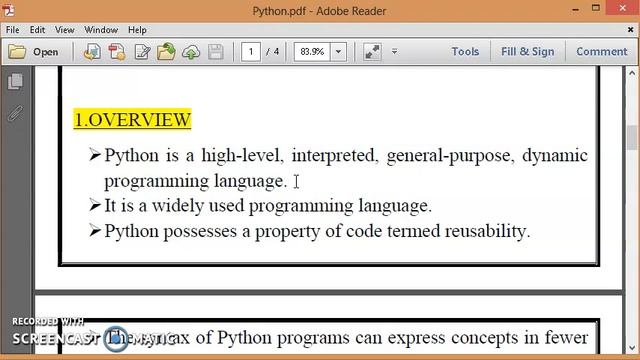The width and height of the screenshot is (640, 360).
Task: Open the Window menu
Action: point(101,30)
